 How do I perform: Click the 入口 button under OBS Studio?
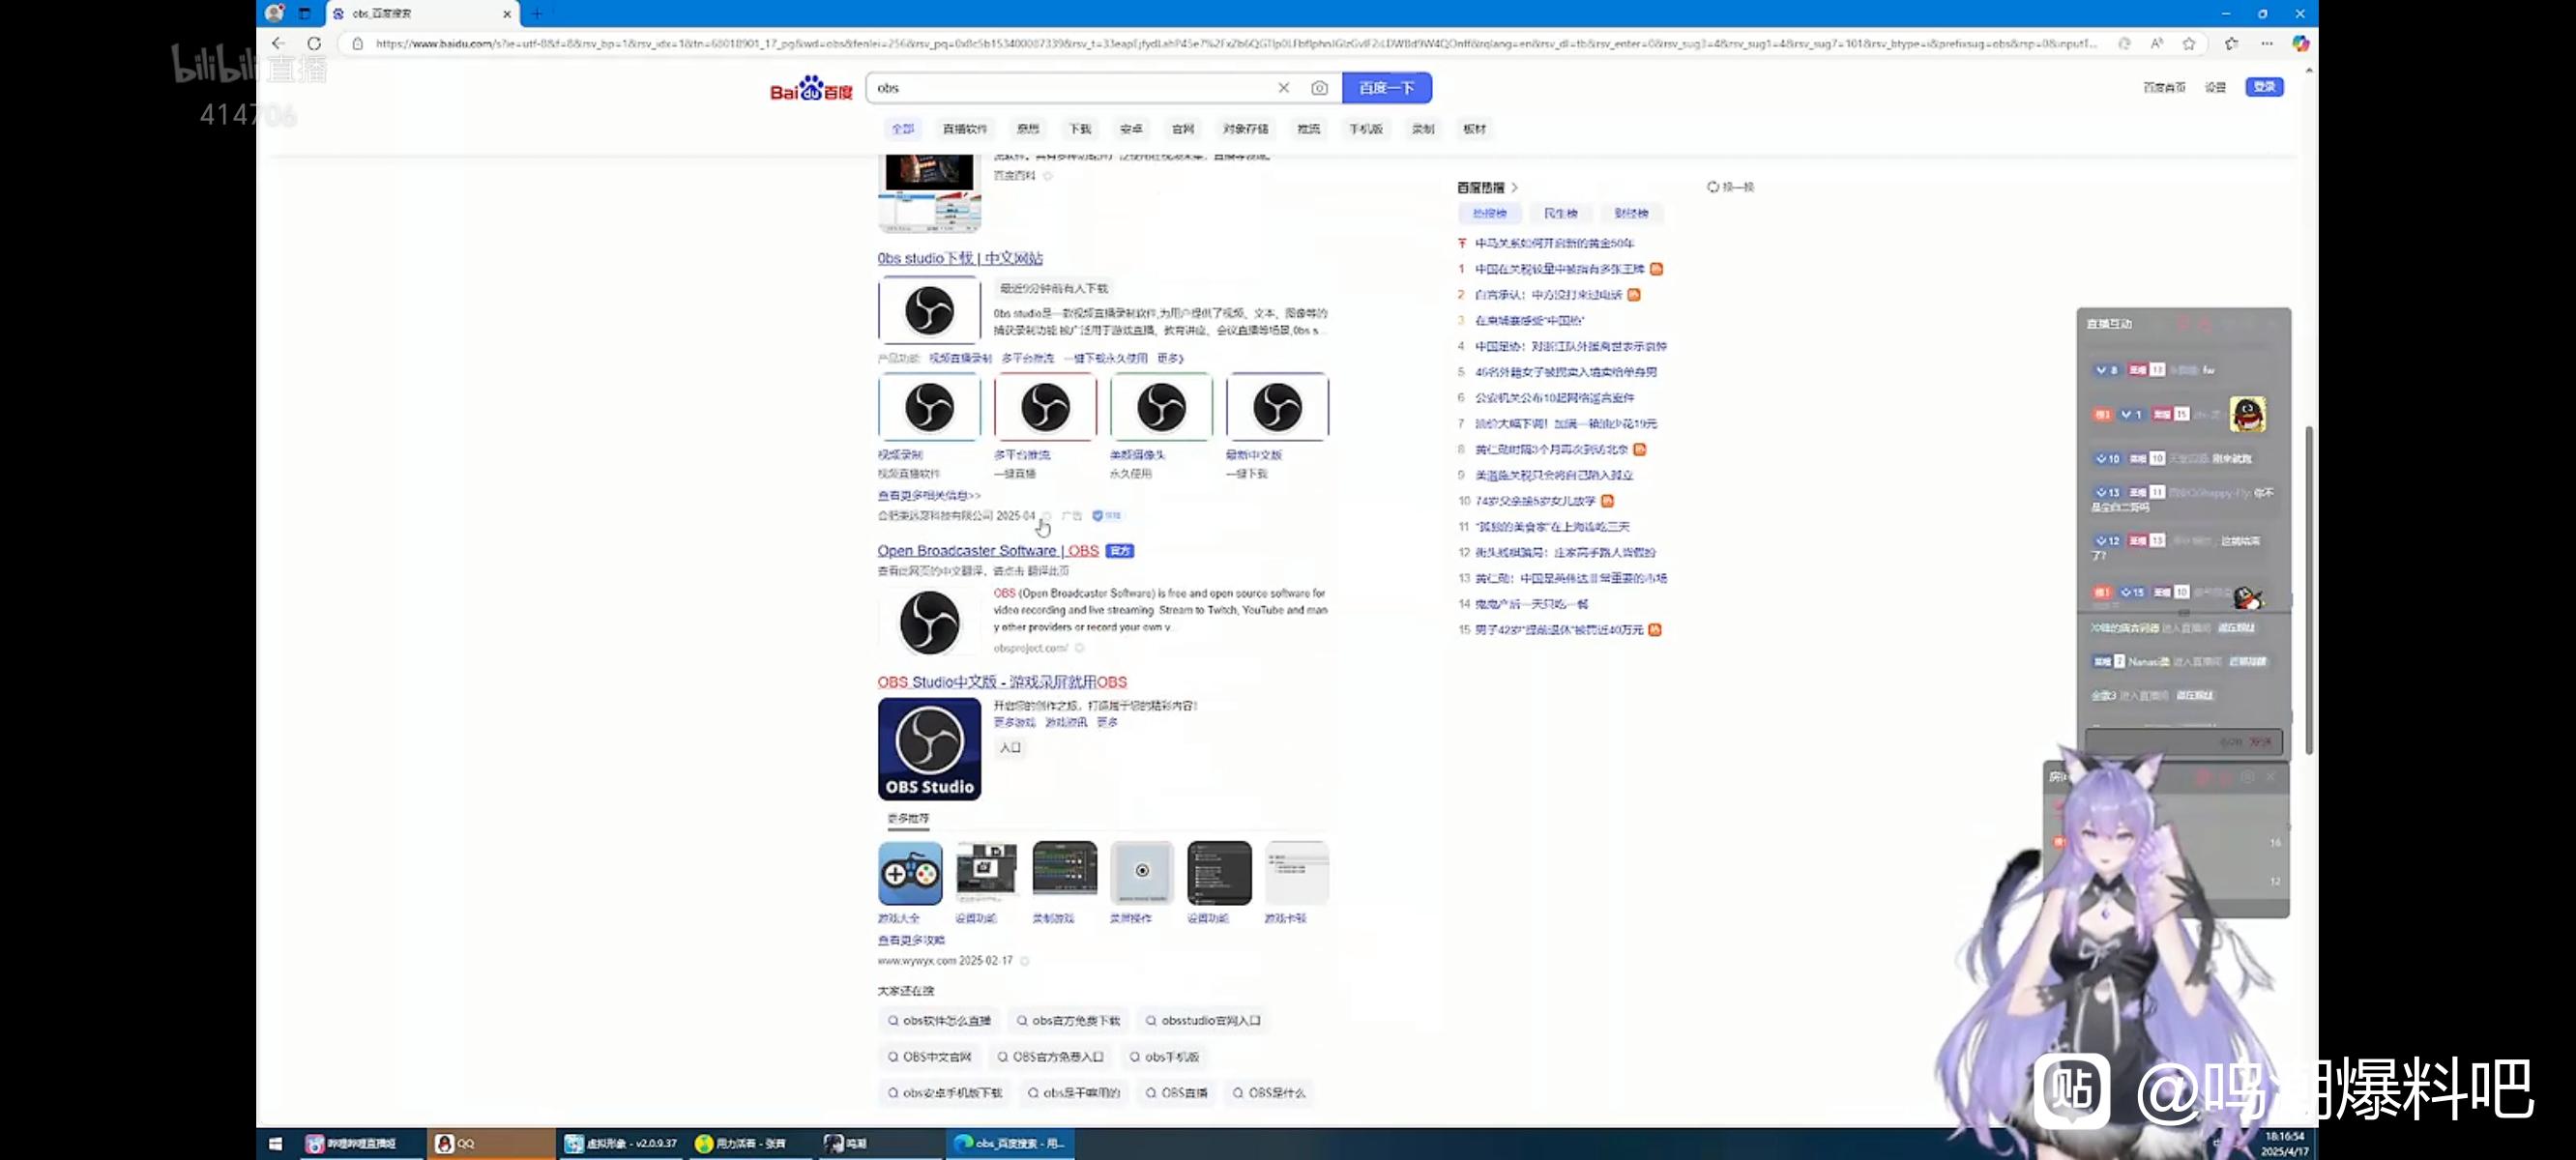(x=1011, y=748)
